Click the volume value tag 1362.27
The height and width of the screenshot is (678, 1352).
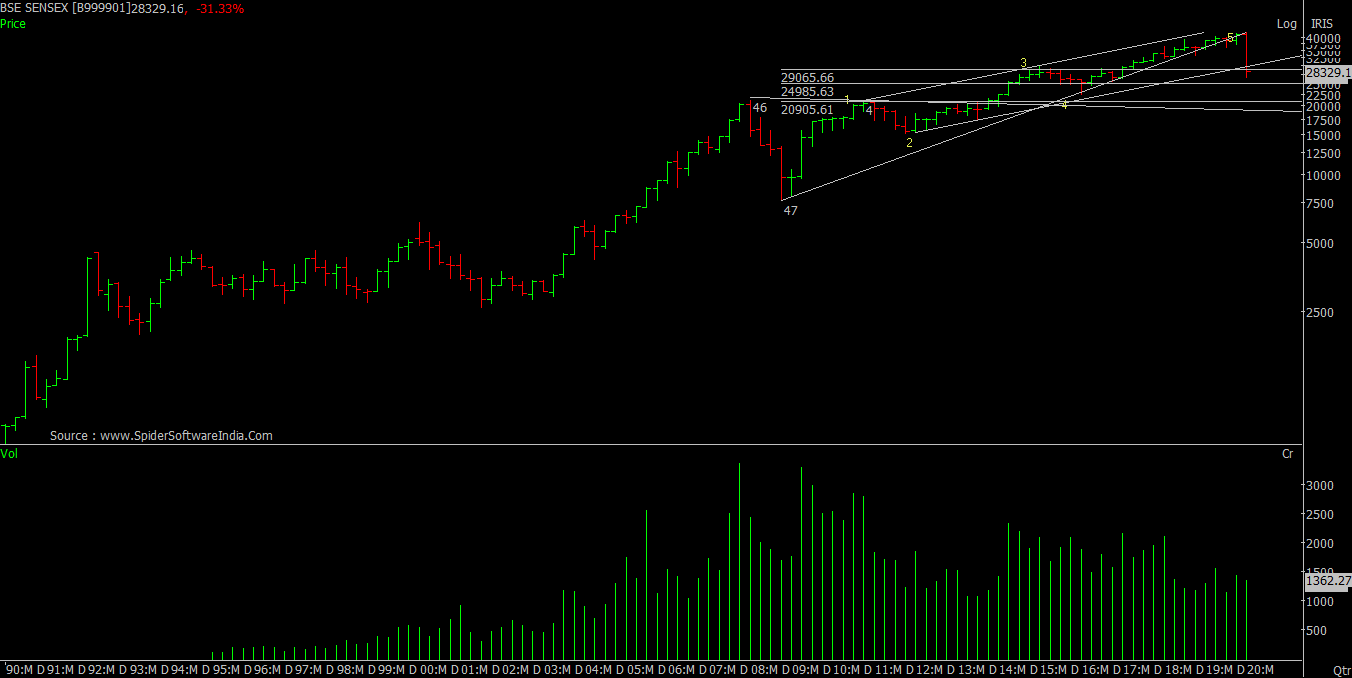pyautogui.click(x=1328, y=581)
